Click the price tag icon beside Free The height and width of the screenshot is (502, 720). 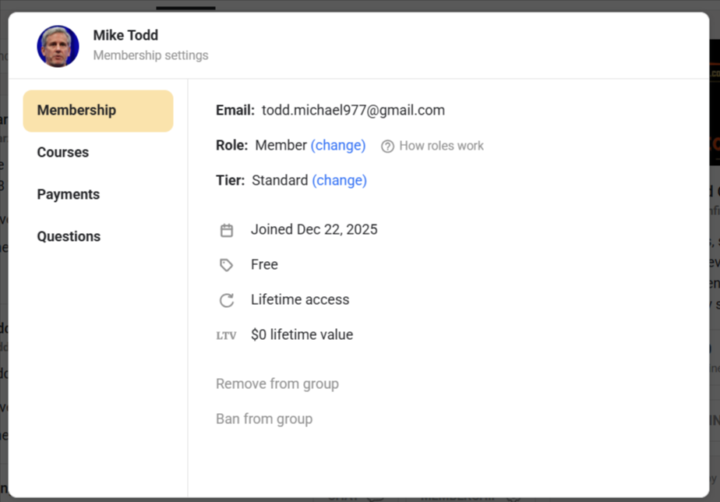click(227, 265)
